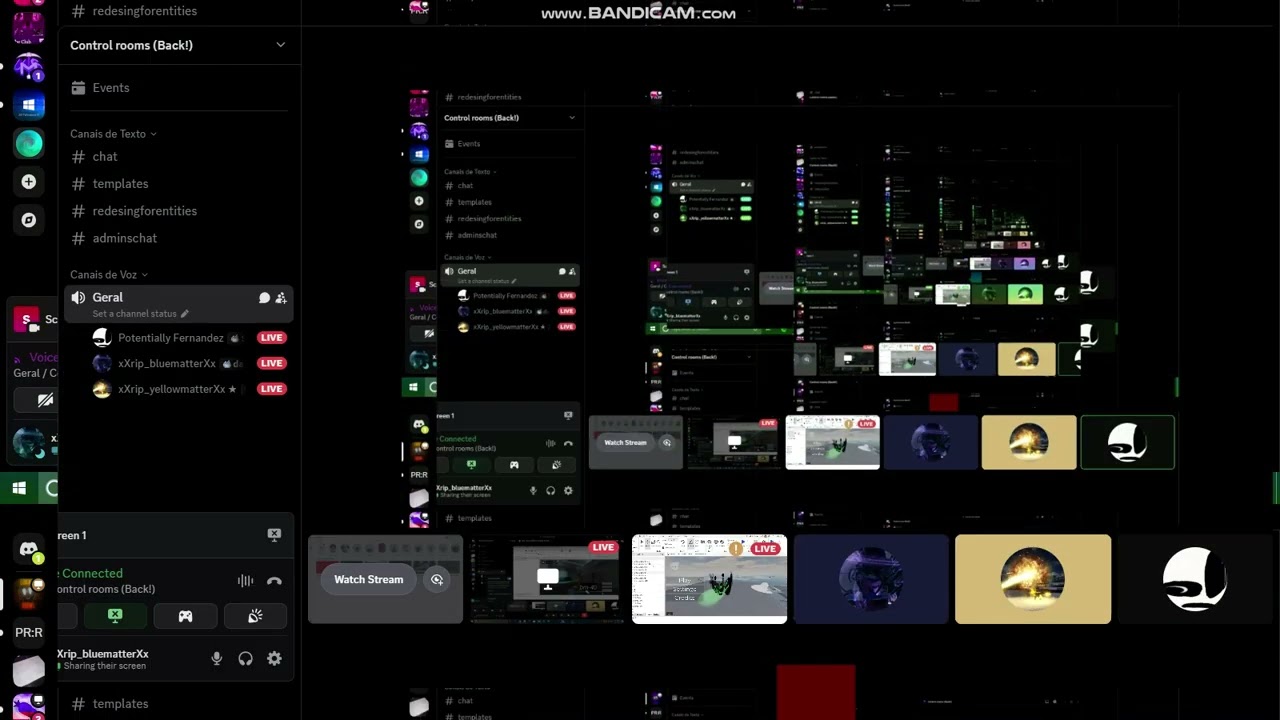Toggle noise suppression waveform icon

(x=245, y=581)
